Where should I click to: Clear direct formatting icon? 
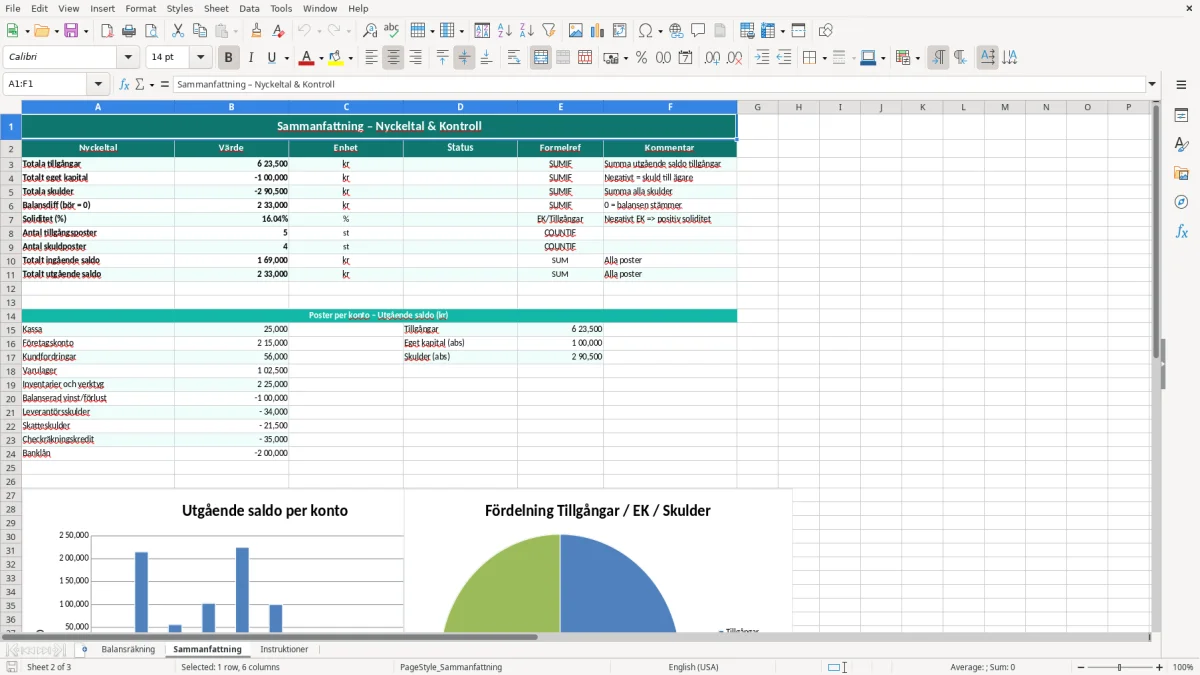279,31
